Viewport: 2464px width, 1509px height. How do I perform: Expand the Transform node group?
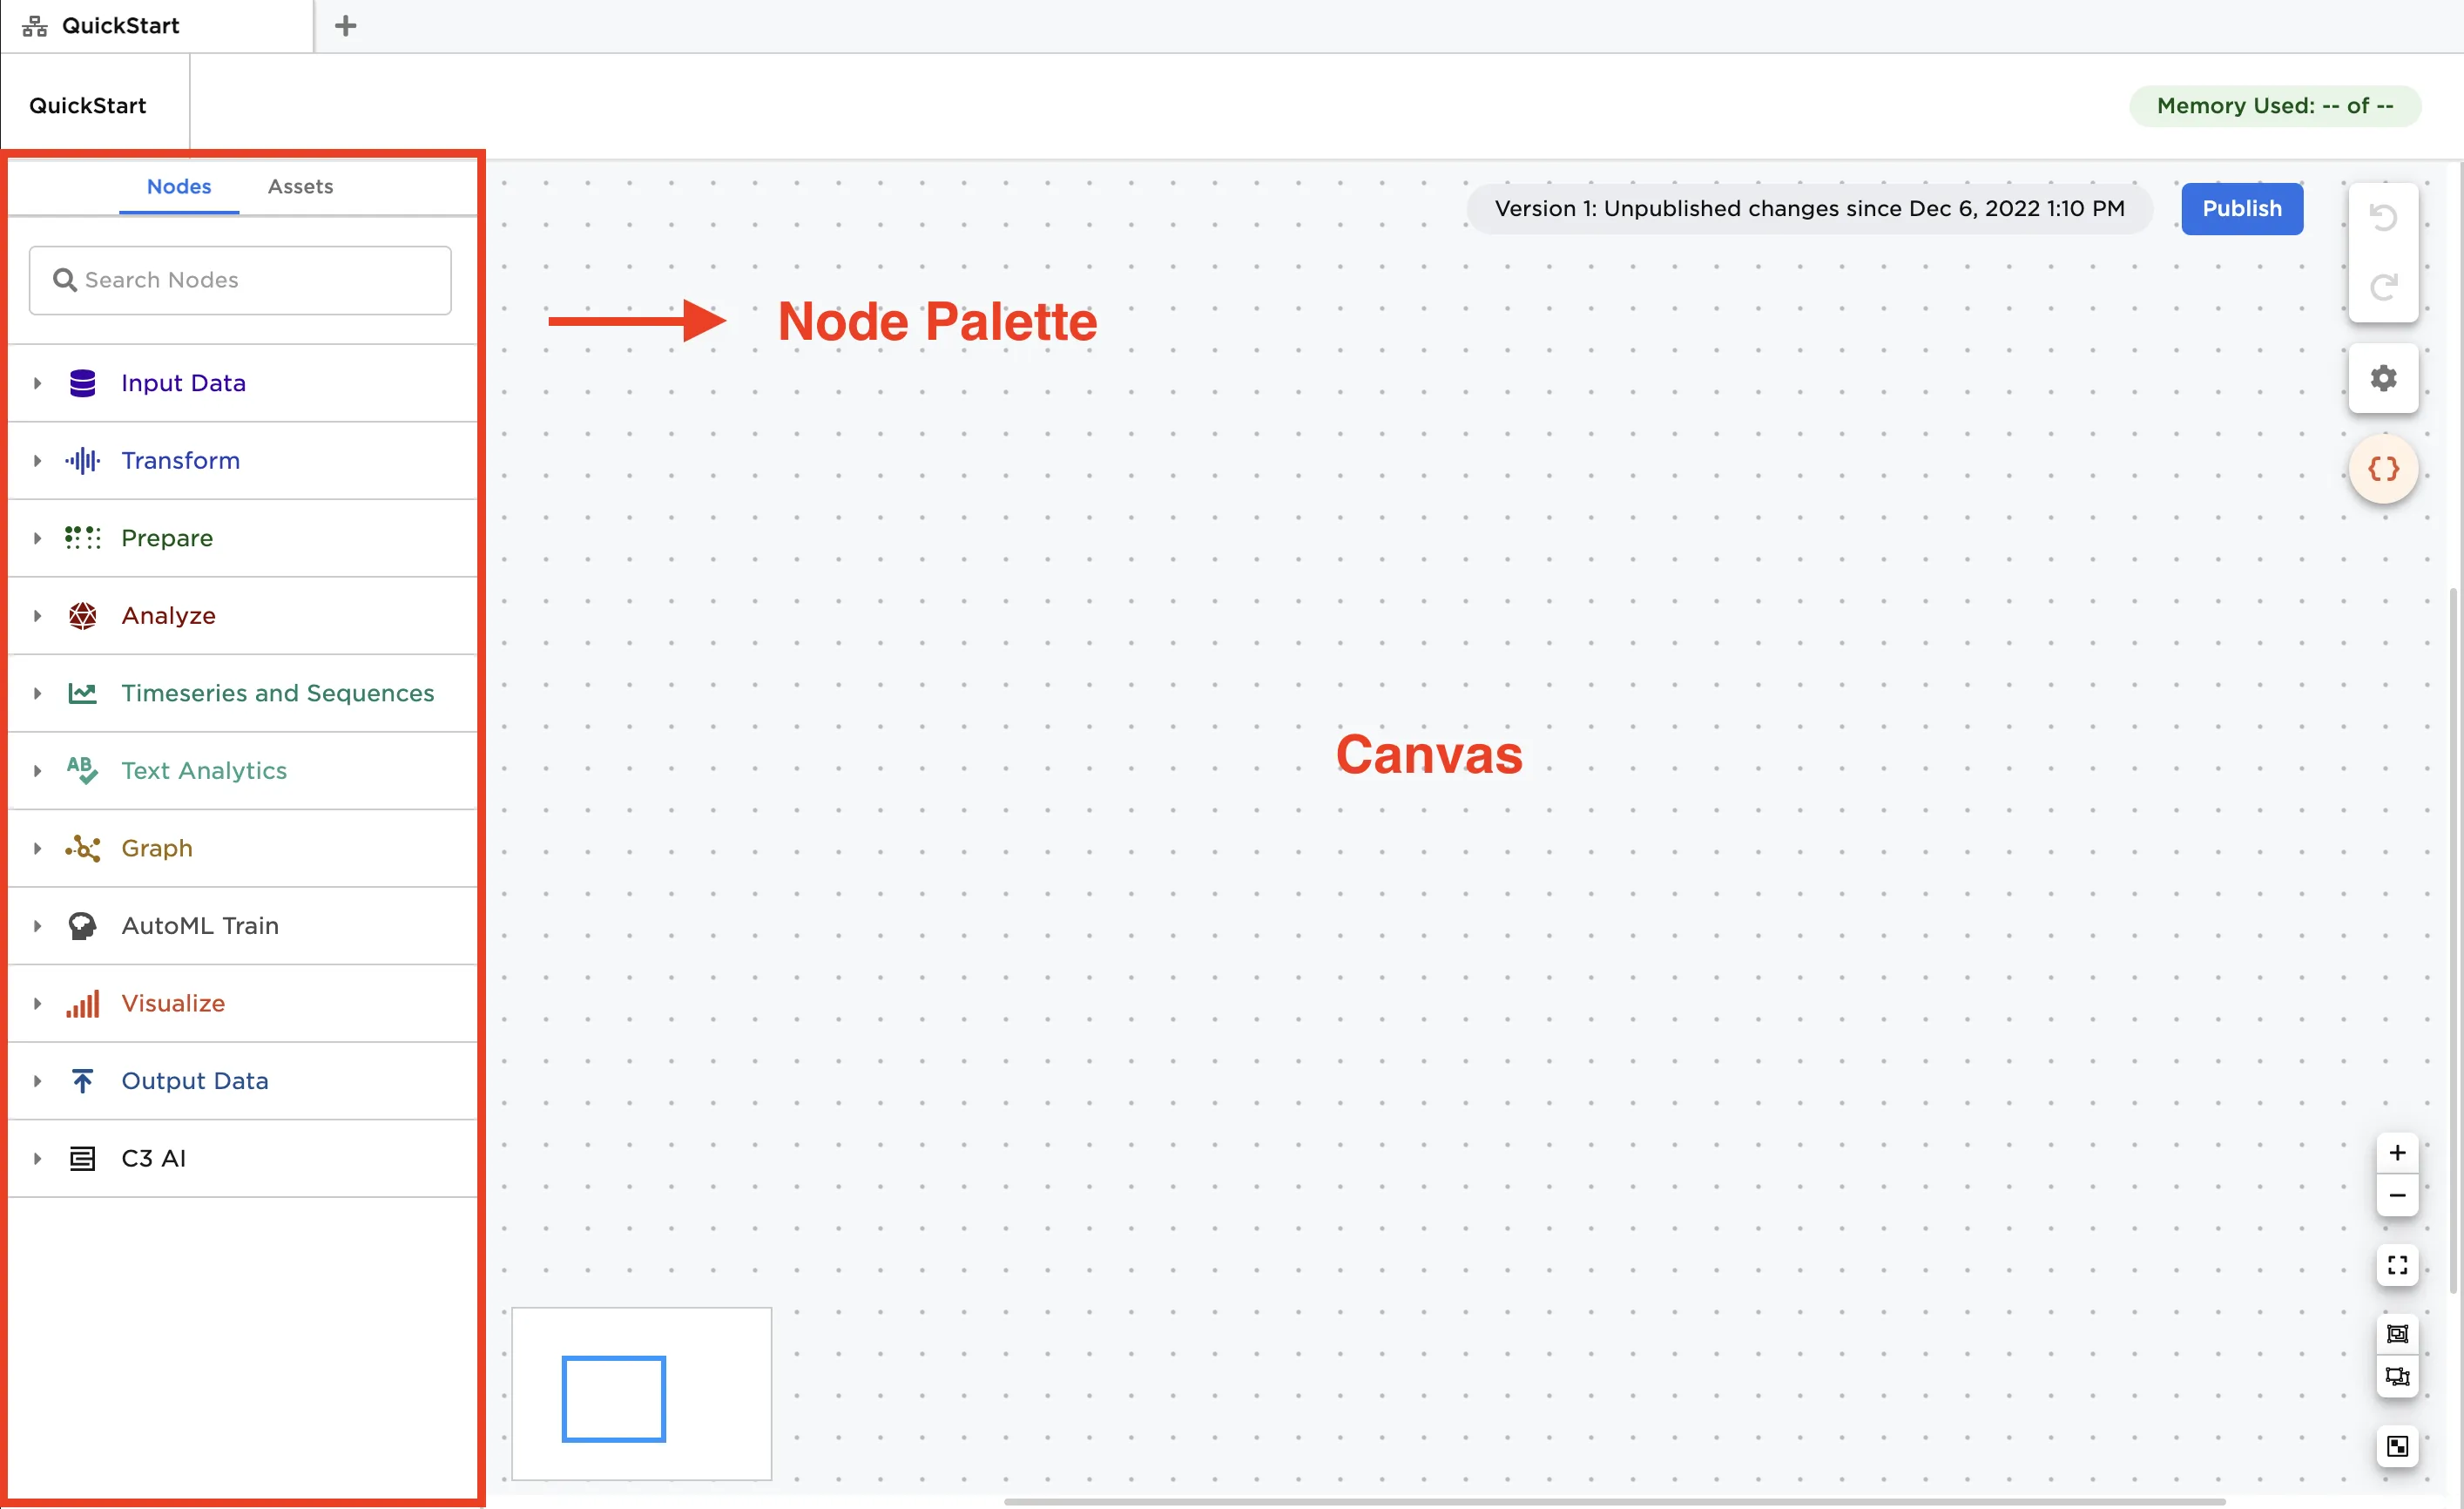click(x=37, y=461)
